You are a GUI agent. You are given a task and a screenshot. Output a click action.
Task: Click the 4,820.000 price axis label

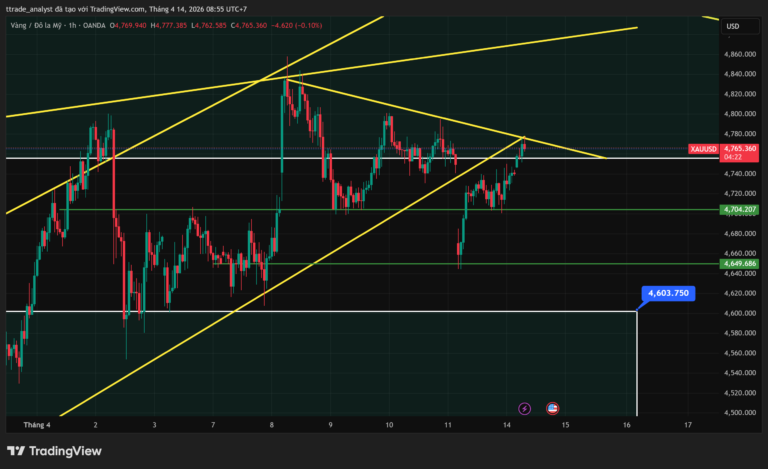pyautogui.click(x=740, y=94)
